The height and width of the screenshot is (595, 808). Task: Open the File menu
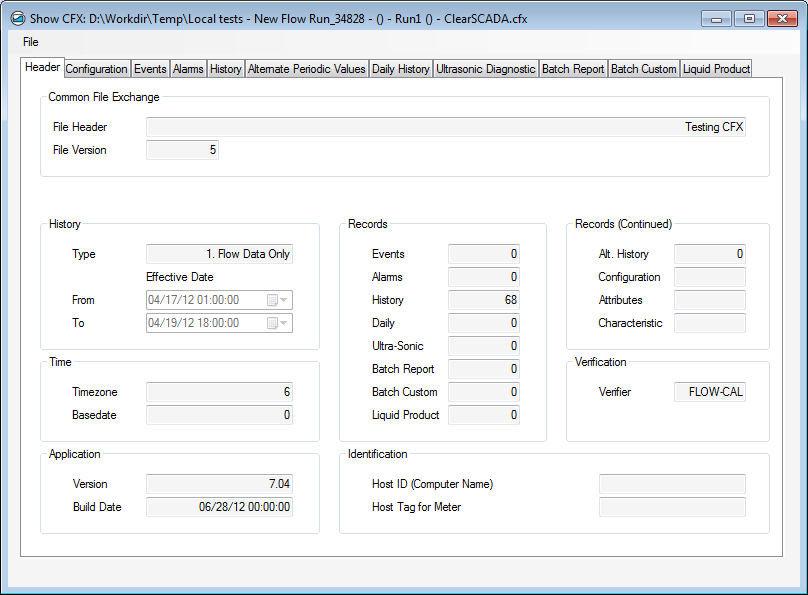tap(30, 42)
